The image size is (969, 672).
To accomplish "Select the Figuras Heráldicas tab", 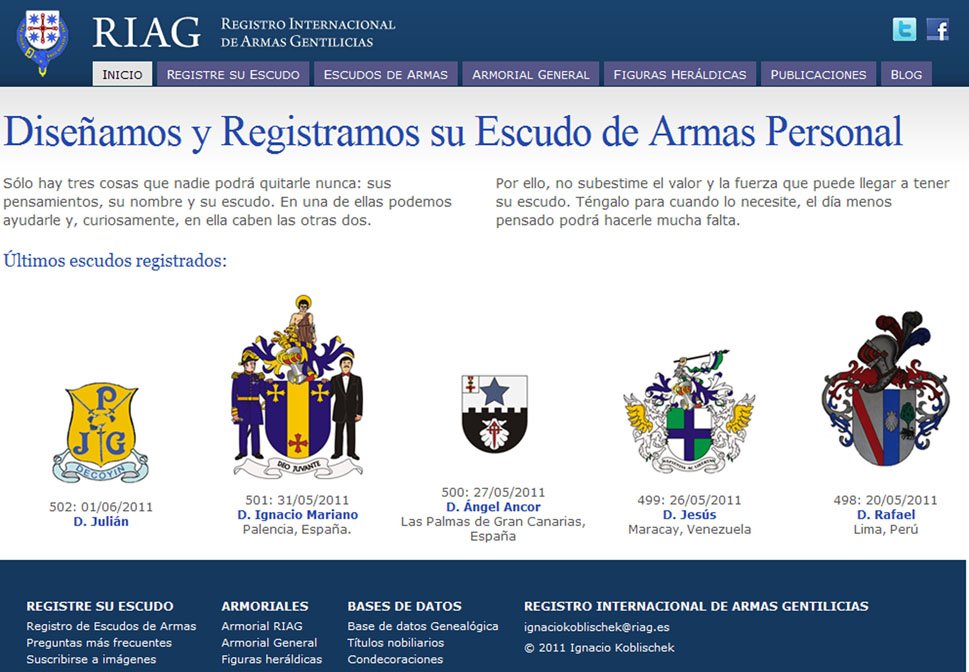I will 680,74.
